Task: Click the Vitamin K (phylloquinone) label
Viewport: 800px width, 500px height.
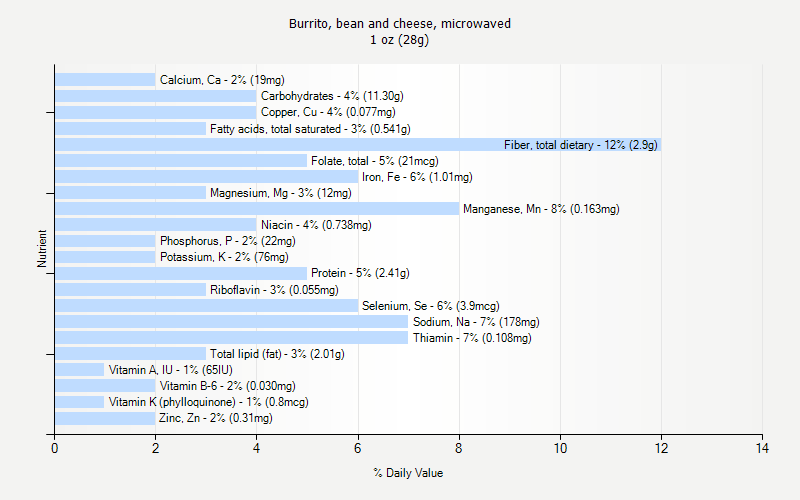Action: [208, 402]
